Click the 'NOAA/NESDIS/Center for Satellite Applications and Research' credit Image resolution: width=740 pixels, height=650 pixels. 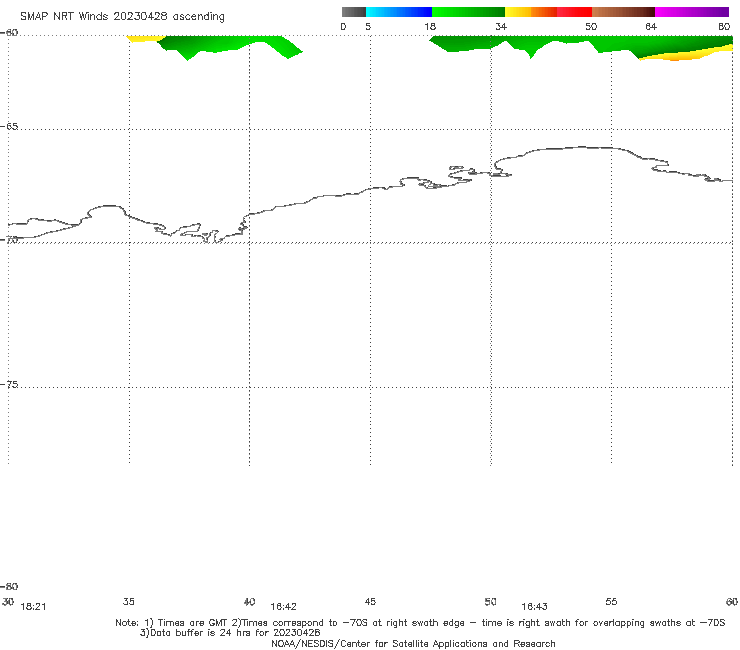413,644
